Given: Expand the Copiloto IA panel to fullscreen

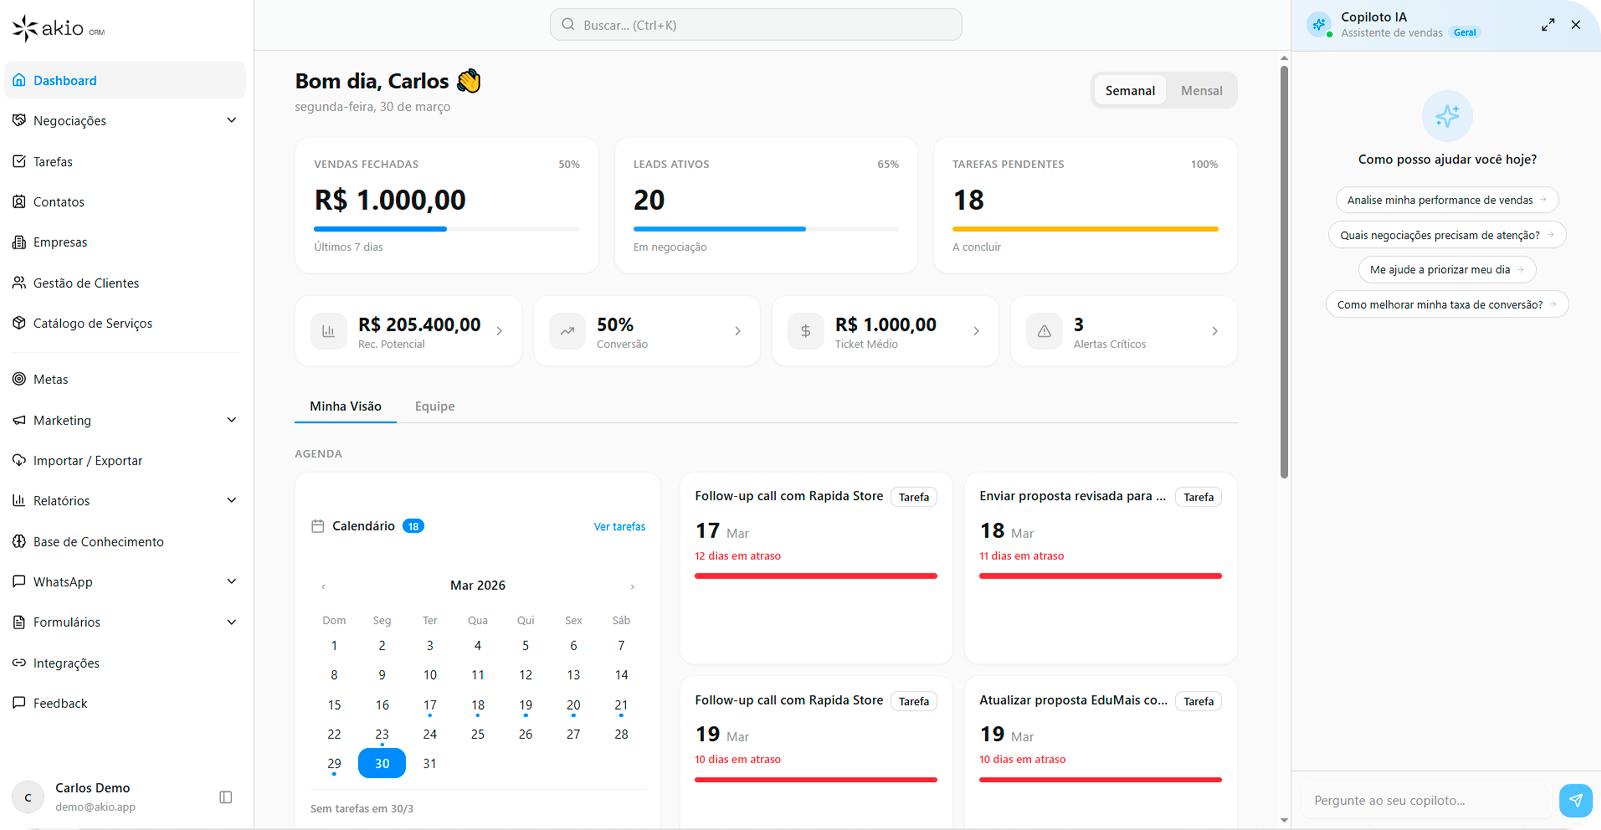Looking at the screenshot, I should click(1547, 25).
